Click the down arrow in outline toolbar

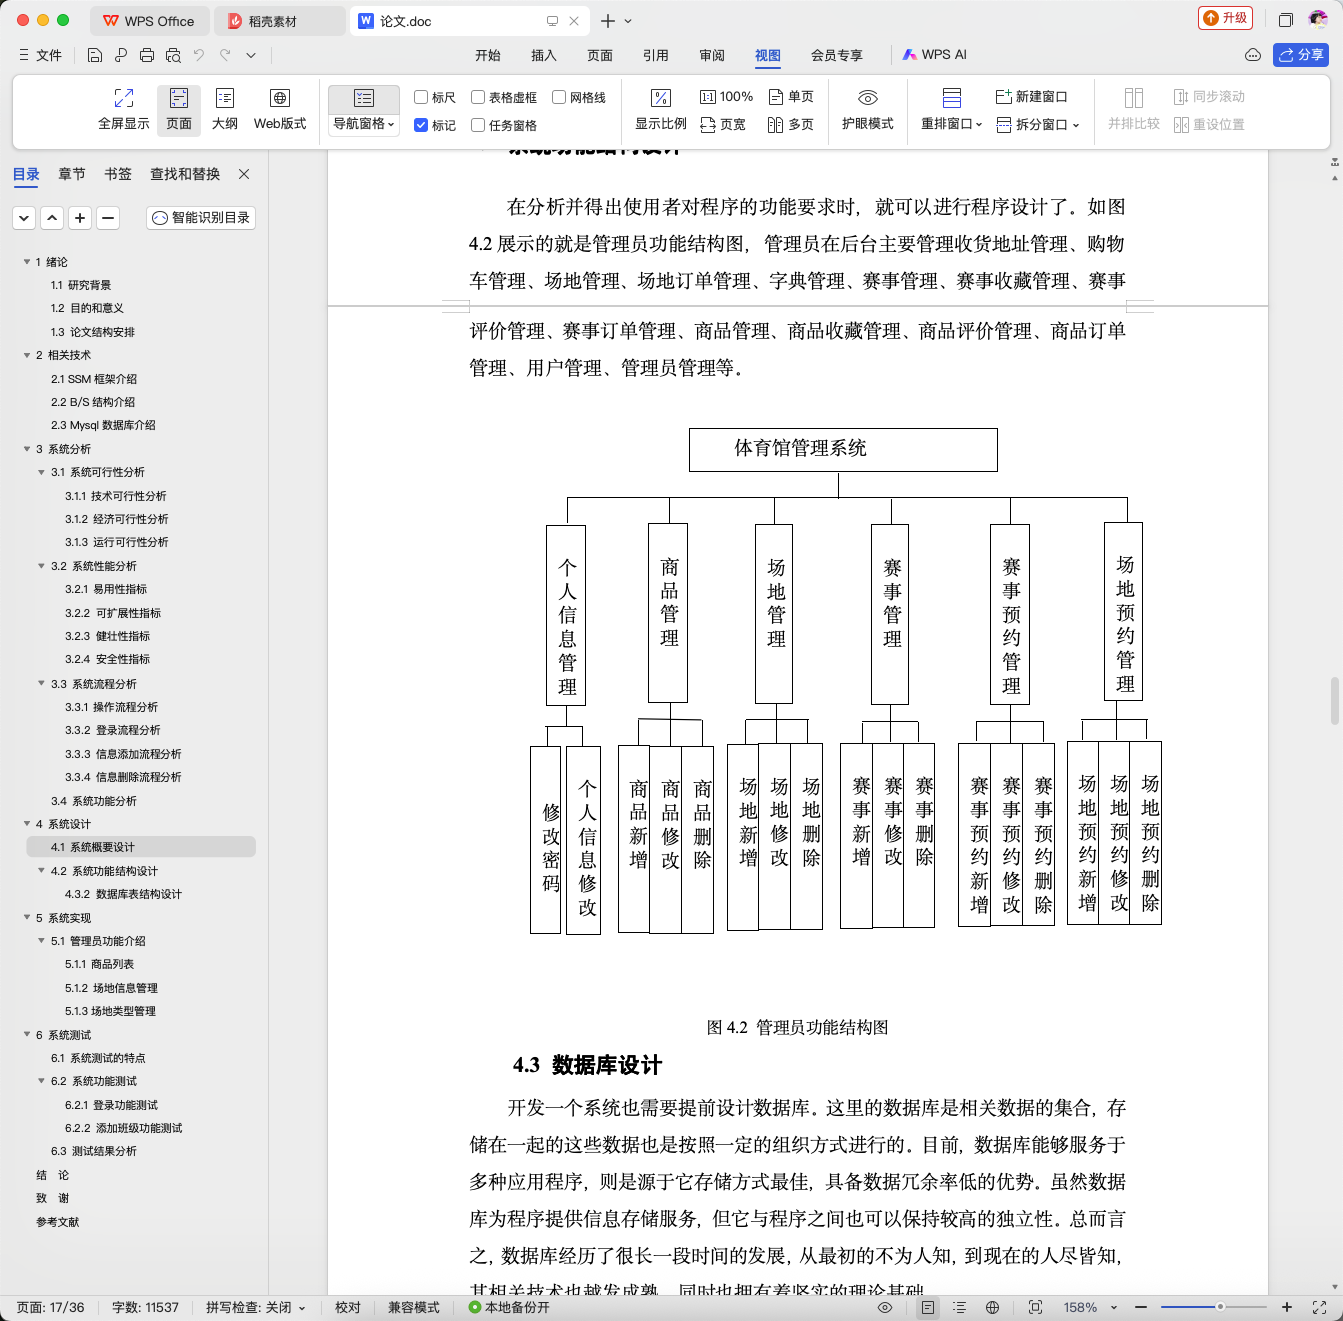pyautogui.click(x=24, y=218)
